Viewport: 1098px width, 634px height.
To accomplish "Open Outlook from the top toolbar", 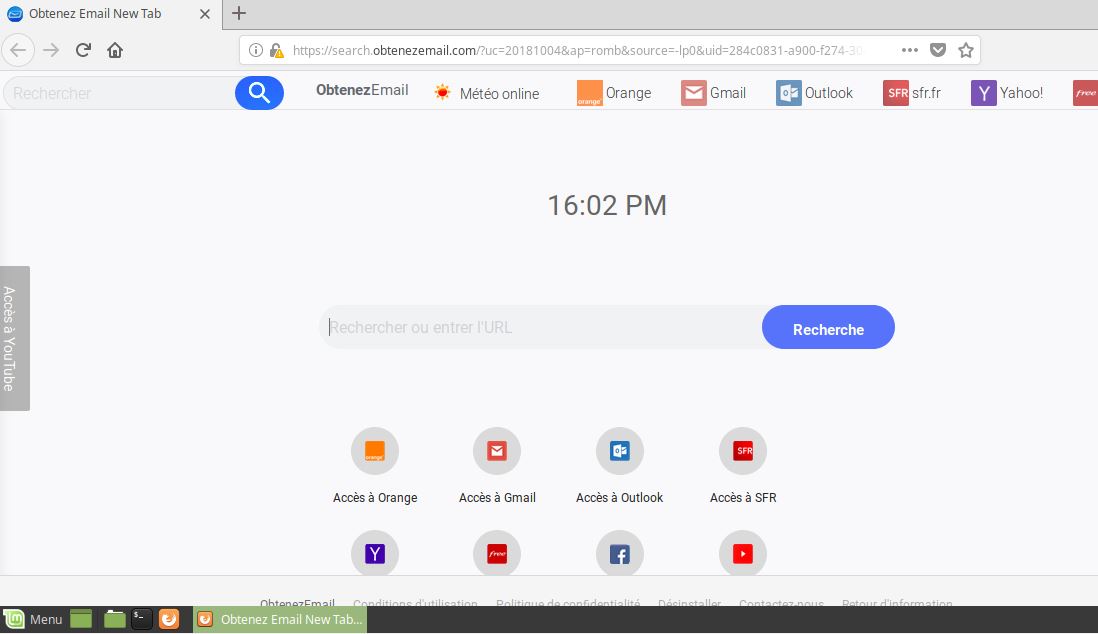I will (x=814, y=93).
